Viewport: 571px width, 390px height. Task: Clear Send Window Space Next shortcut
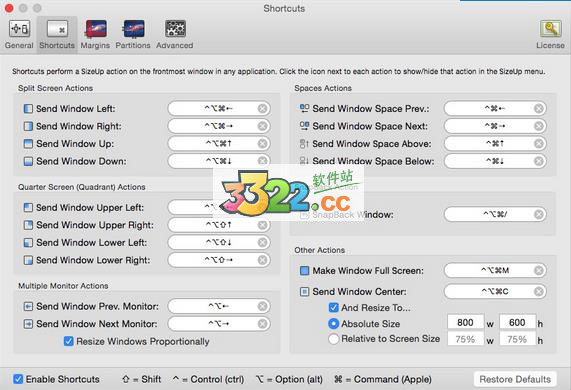pos(539,126)
